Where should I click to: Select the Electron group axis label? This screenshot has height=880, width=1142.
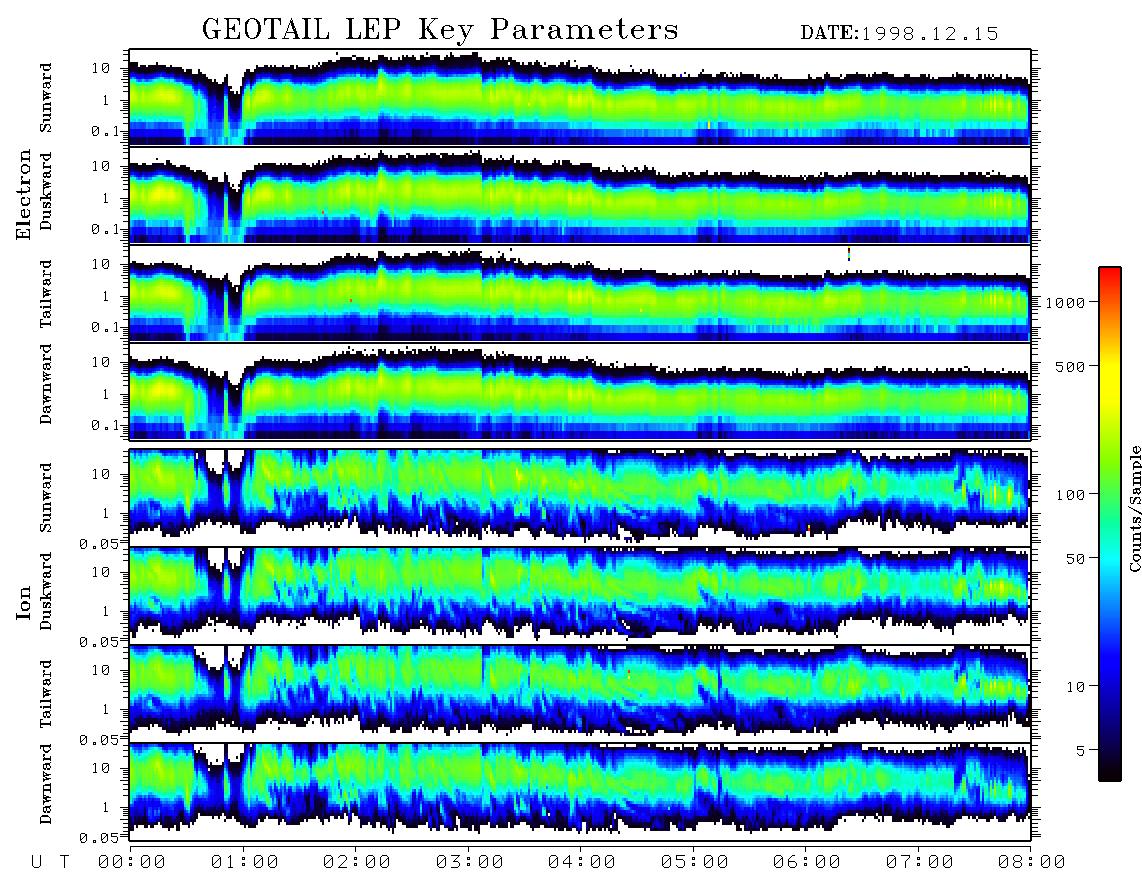tap(24, 194)
